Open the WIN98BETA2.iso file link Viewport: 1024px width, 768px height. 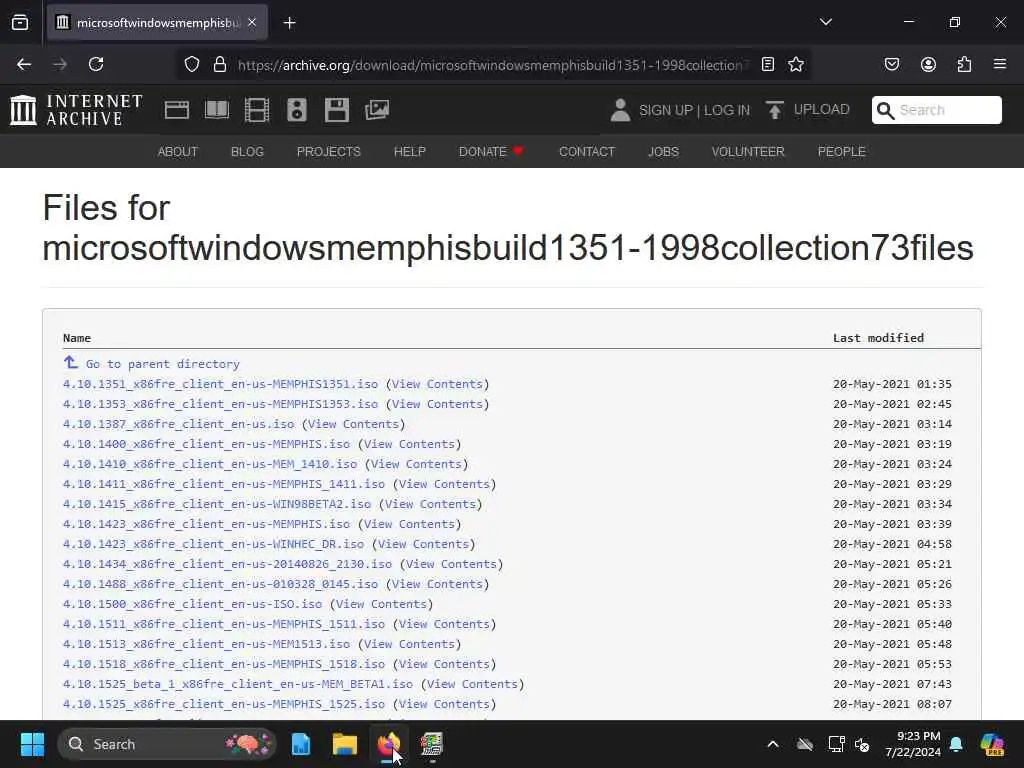point(217,504)
